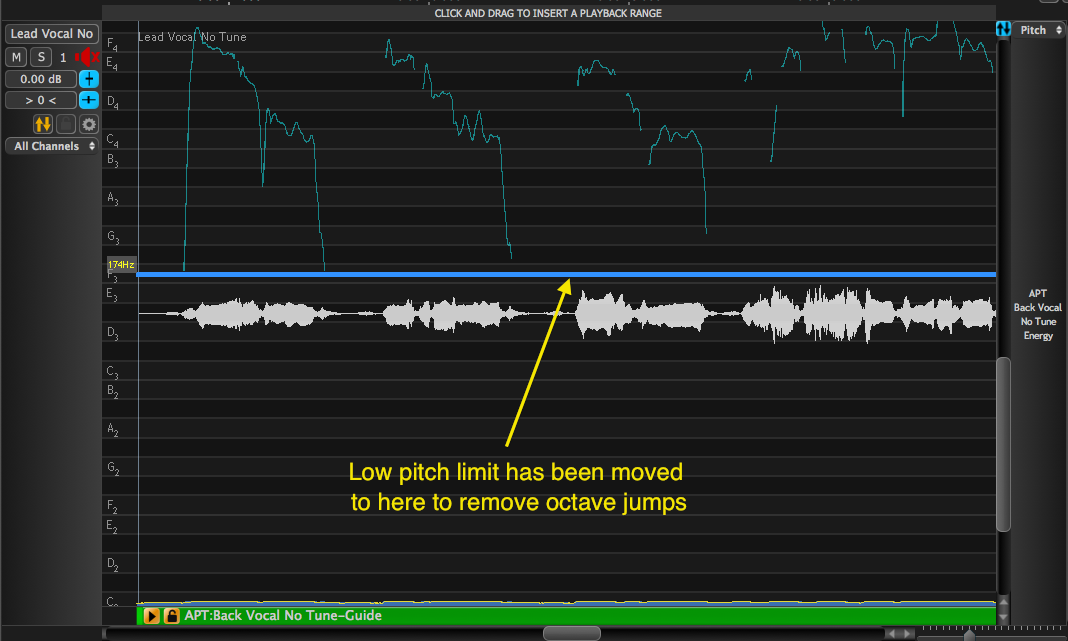Open the All Channels dropdown
The image size is (1068, 641).
(54, 146)
